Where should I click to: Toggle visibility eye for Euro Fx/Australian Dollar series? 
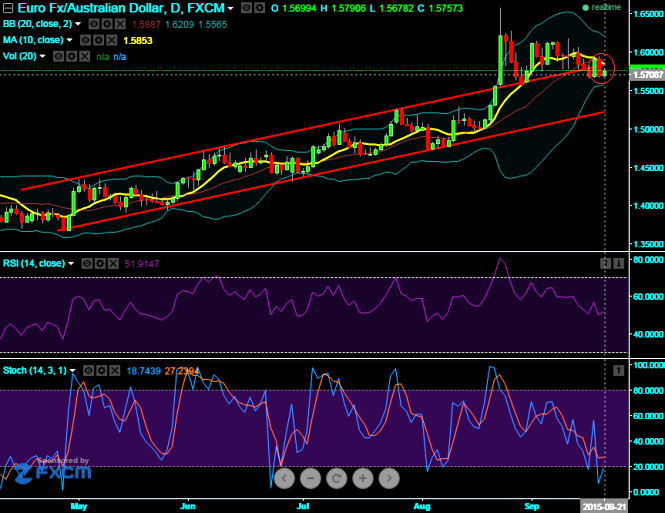pyautogui.click(x=246, y=8)
